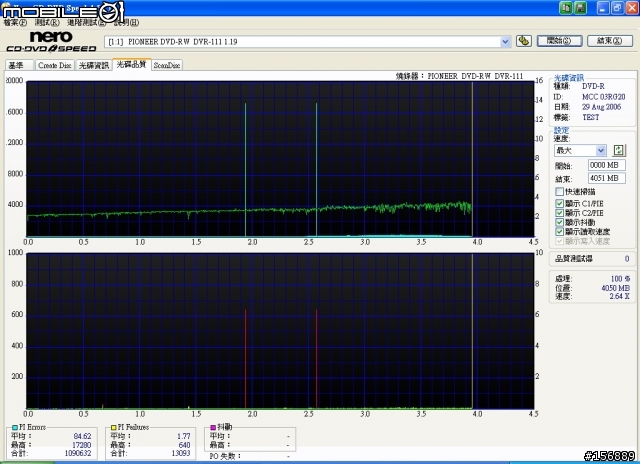Viewport: 640px width, 464px height.
Task: Click the PO 失敗 label
Action: [x=225, y=456]
